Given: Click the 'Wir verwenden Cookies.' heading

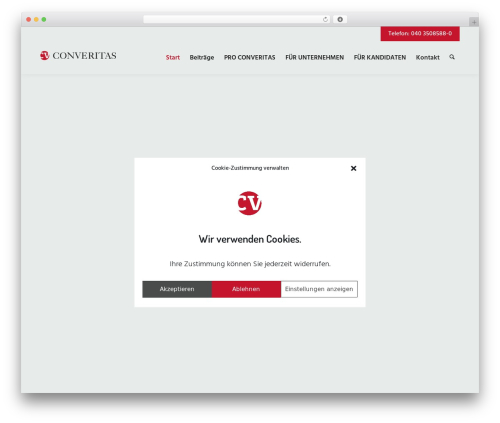Looking at the screenshot, I should click(250, 239).
